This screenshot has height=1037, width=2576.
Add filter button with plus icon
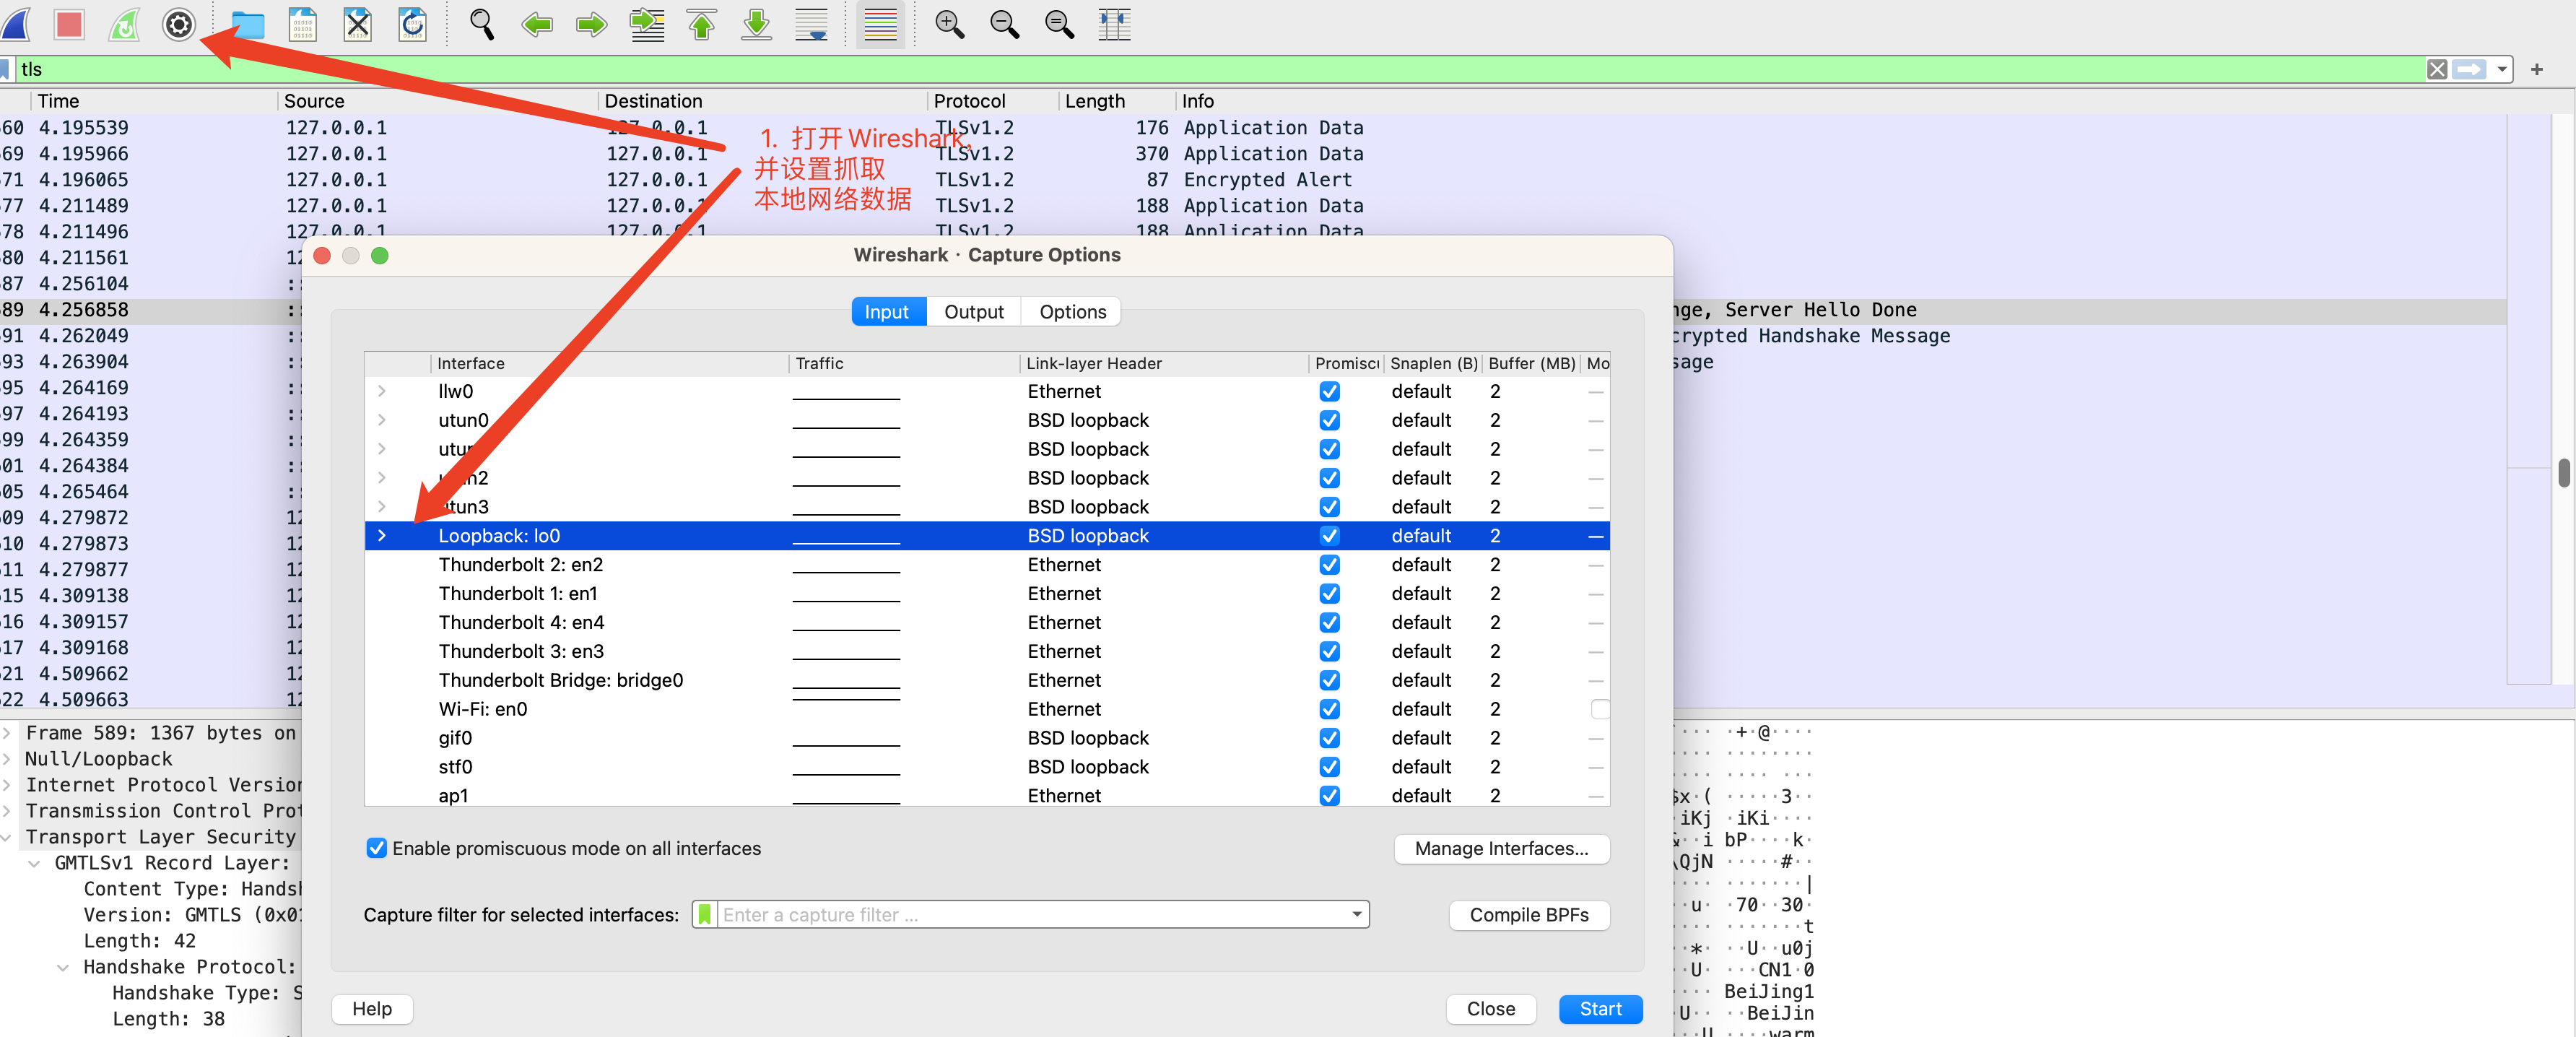(2537, 69)
